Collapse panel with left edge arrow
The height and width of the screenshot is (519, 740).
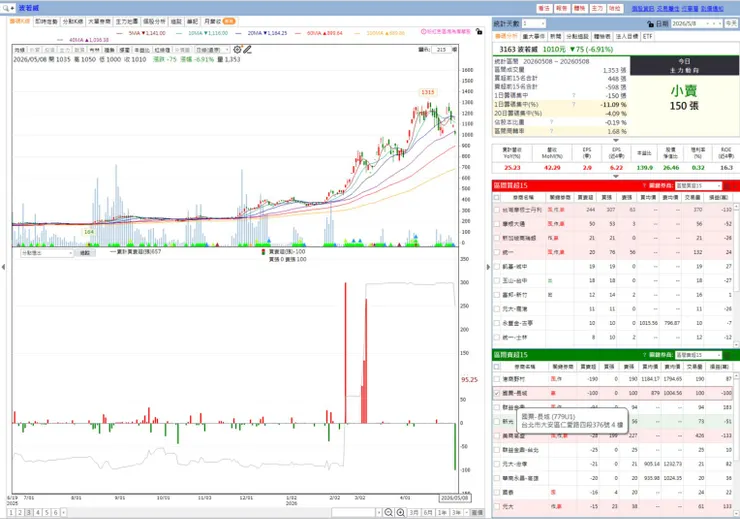3,267
